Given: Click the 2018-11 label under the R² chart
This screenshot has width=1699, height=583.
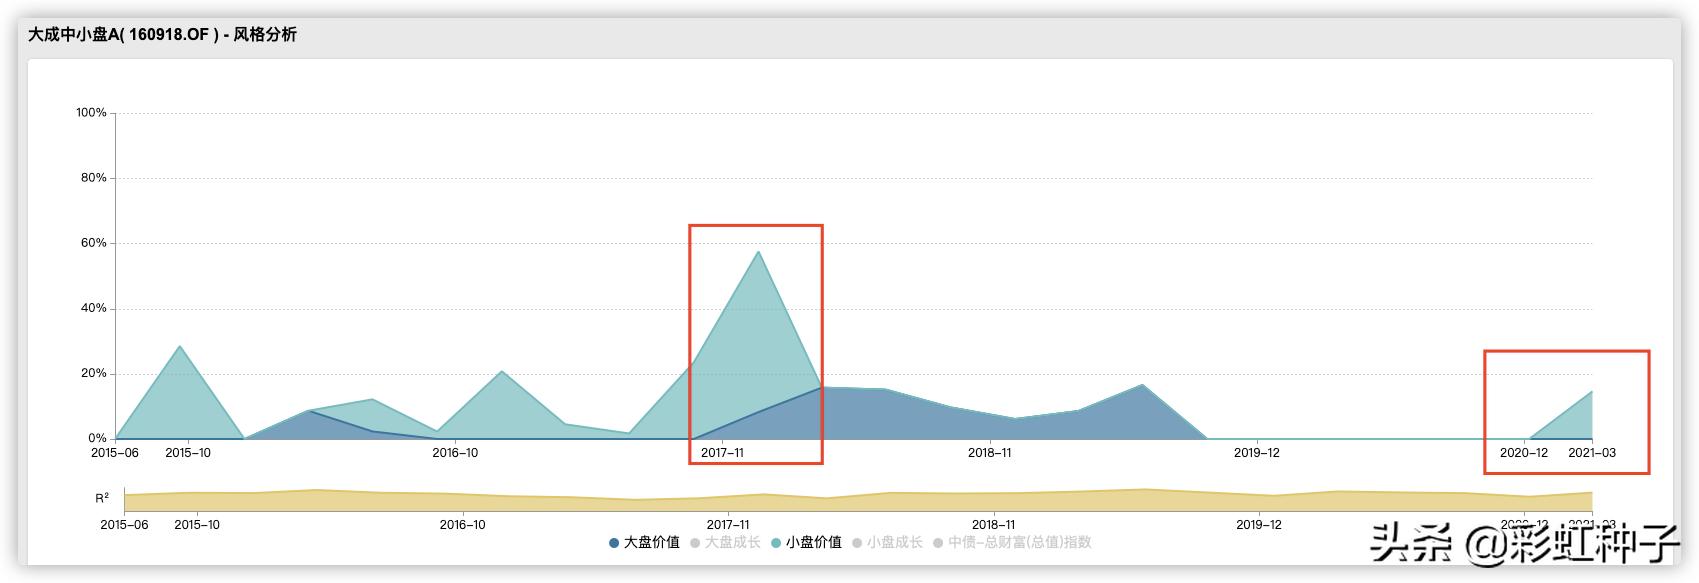Looking at the screenshot, I should coord(994,525).
